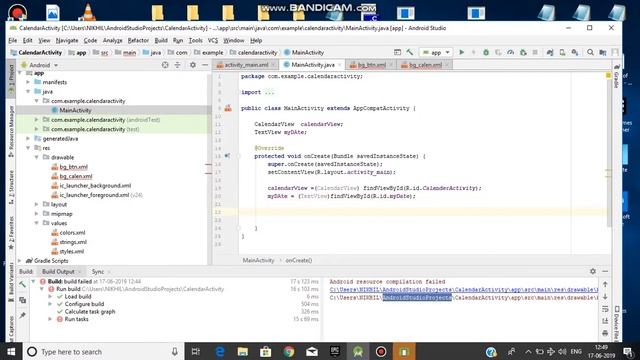Open Microsoft Edge from the taskbar
This screenshot has height=360, width=640.
(220, 351)
